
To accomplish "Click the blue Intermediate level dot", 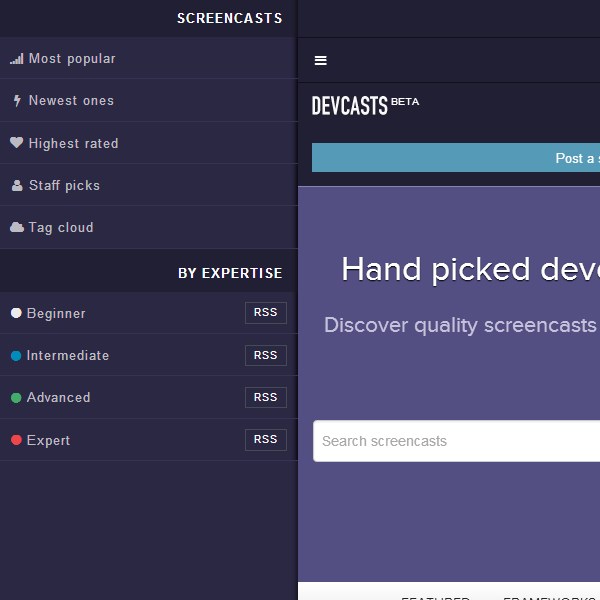I will [x=16, y=356].
